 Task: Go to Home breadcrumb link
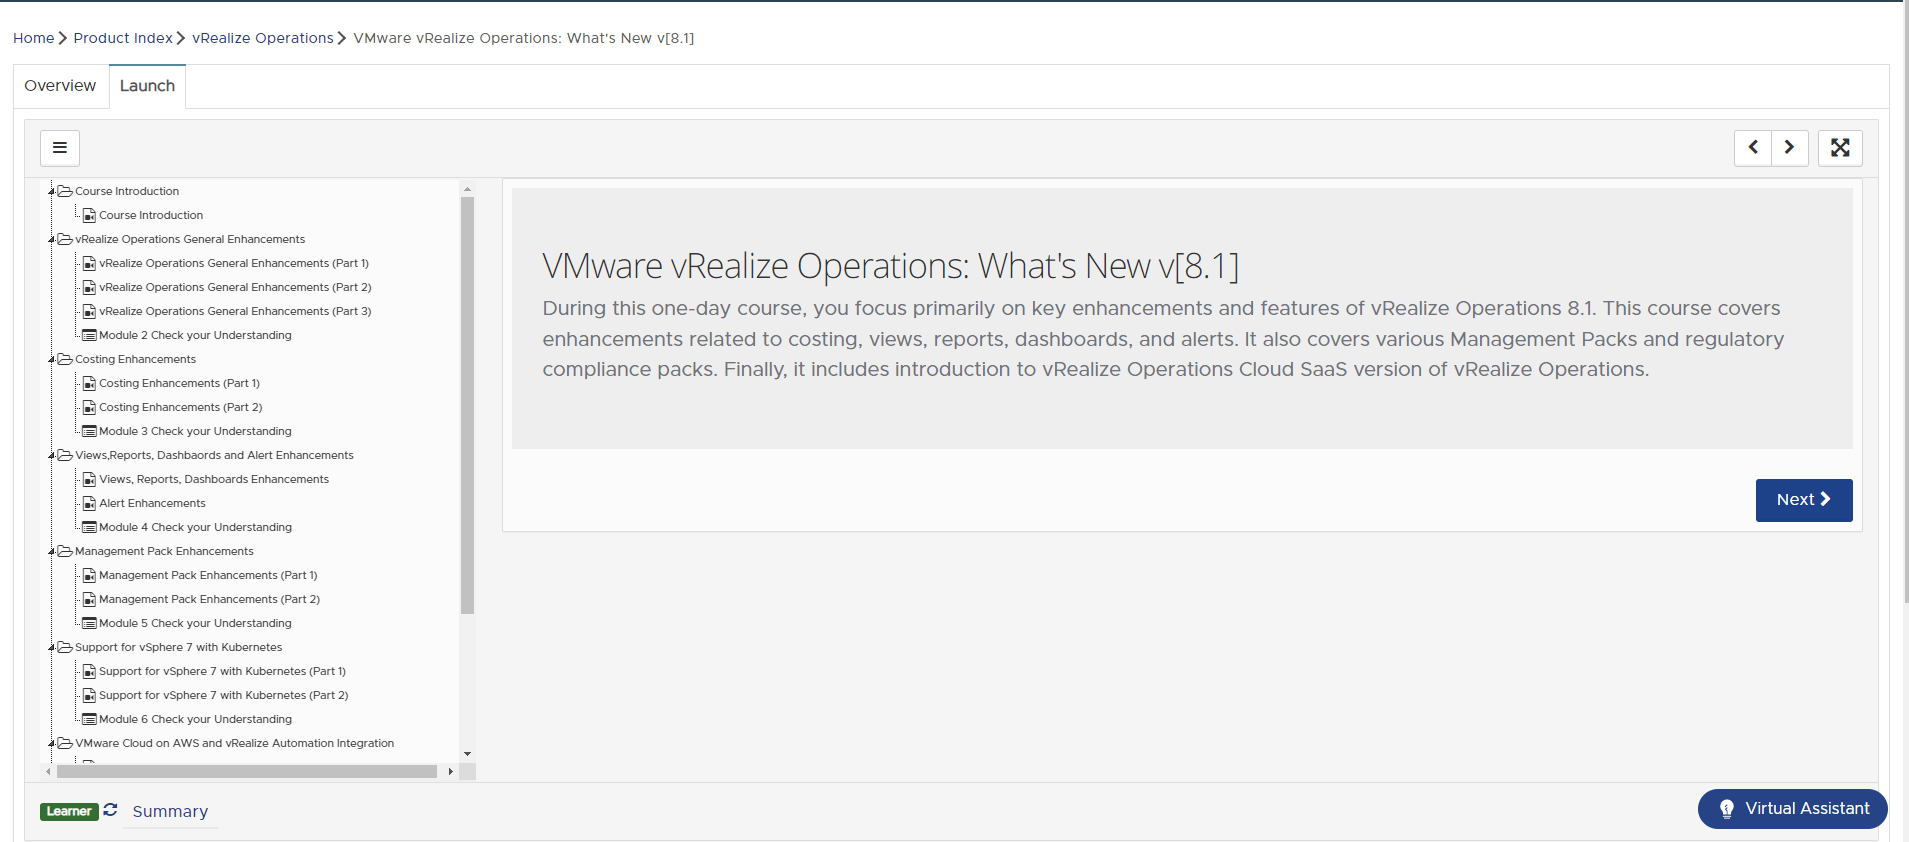[x=33, y=38]
